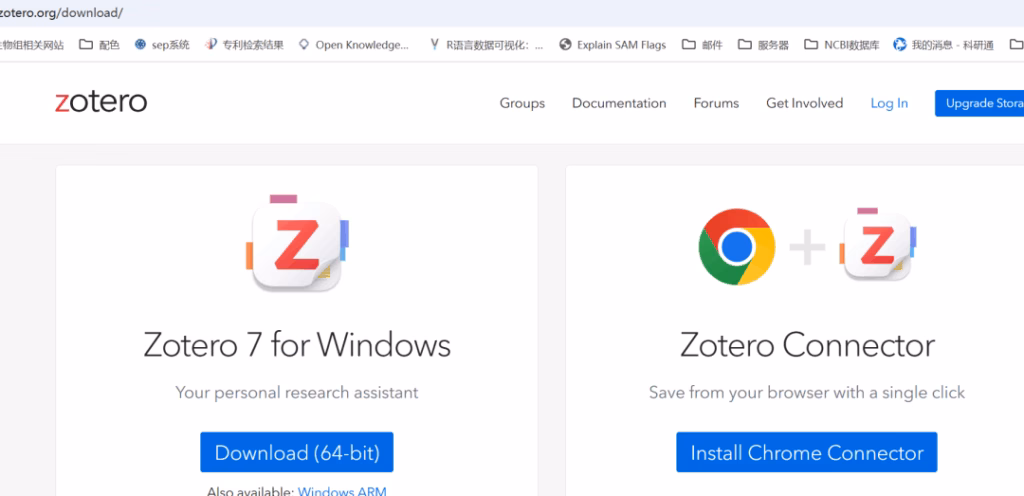Viewport: 1024px width, 496px height.
Task: Open the R语言数据可视化 bookmark
Action: pyautogui.click(x=486, y=45)
